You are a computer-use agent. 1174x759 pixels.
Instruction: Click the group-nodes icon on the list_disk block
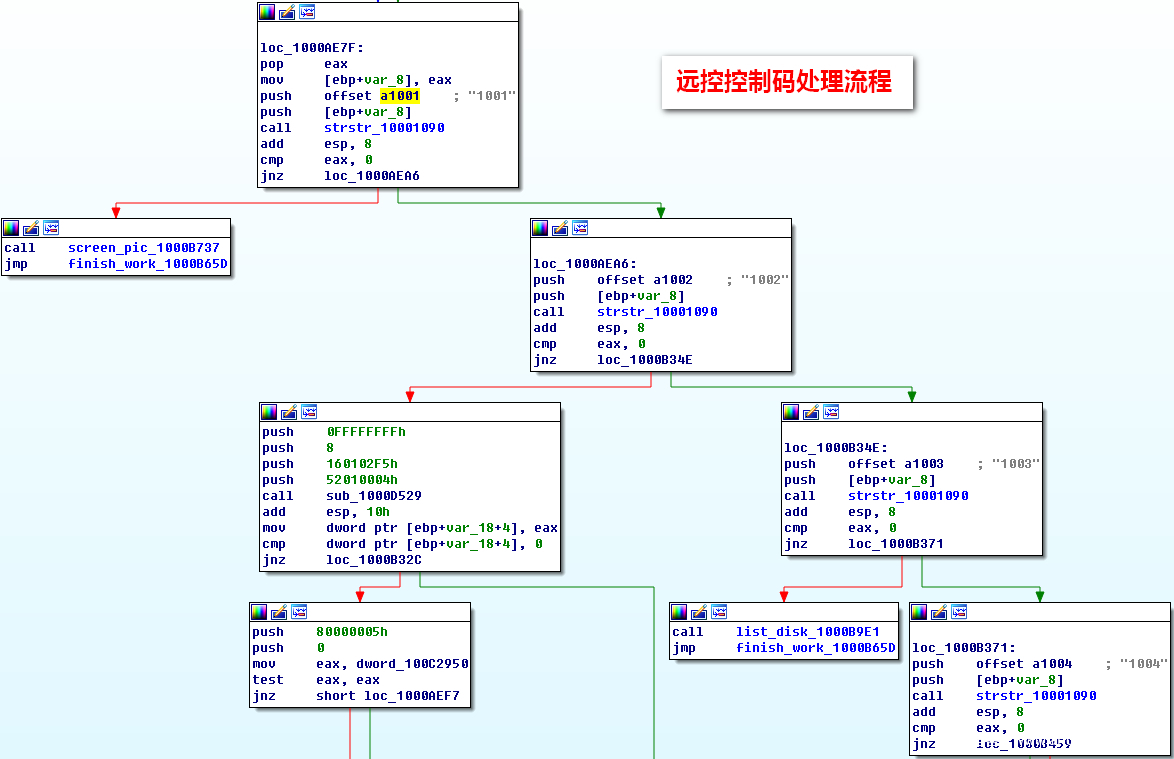719,612
